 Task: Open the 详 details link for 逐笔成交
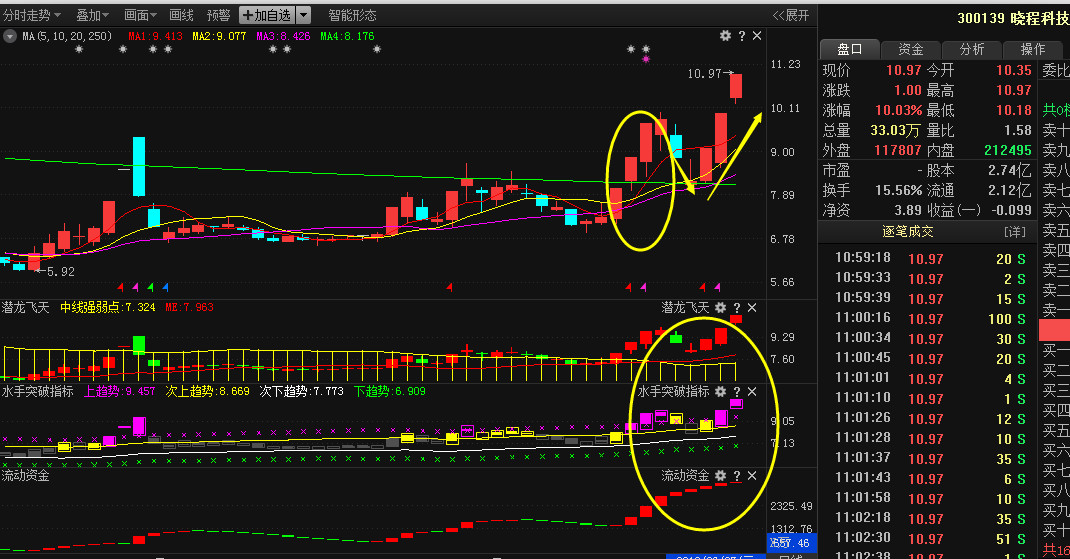click(x=1015, y=232)
